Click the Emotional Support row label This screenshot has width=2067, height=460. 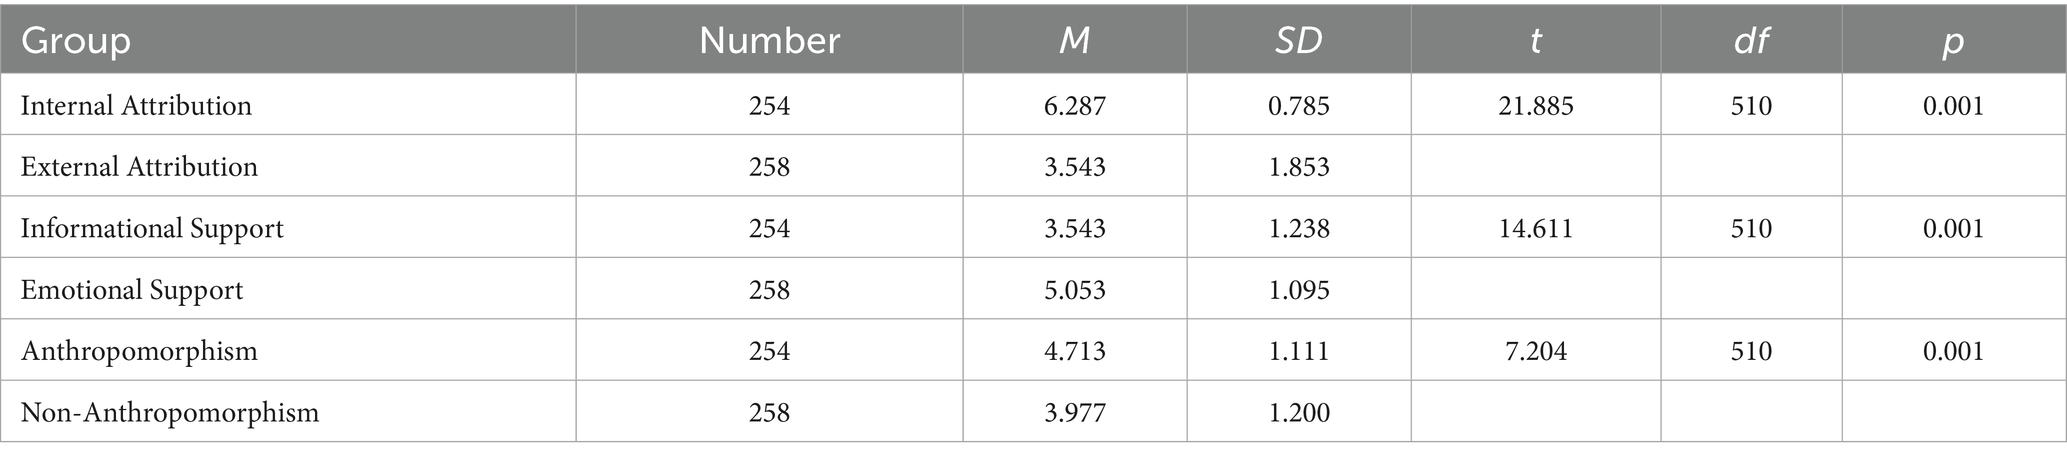(x=132, y=290)
